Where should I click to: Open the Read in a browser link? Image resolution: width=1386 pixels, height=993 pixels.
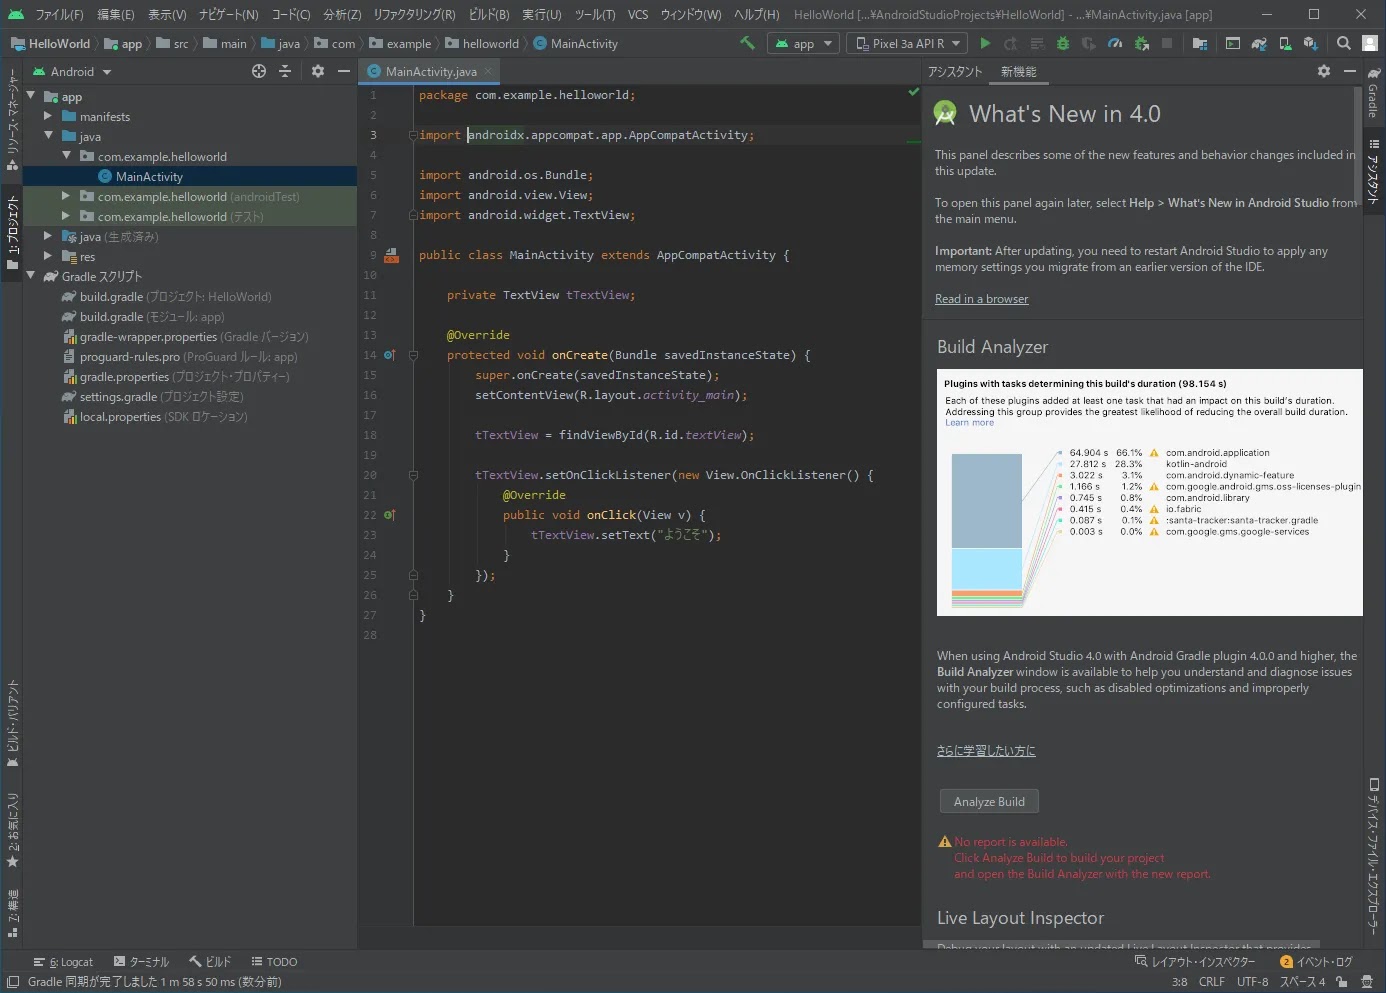pyautogui.click(x=981, y=299)
